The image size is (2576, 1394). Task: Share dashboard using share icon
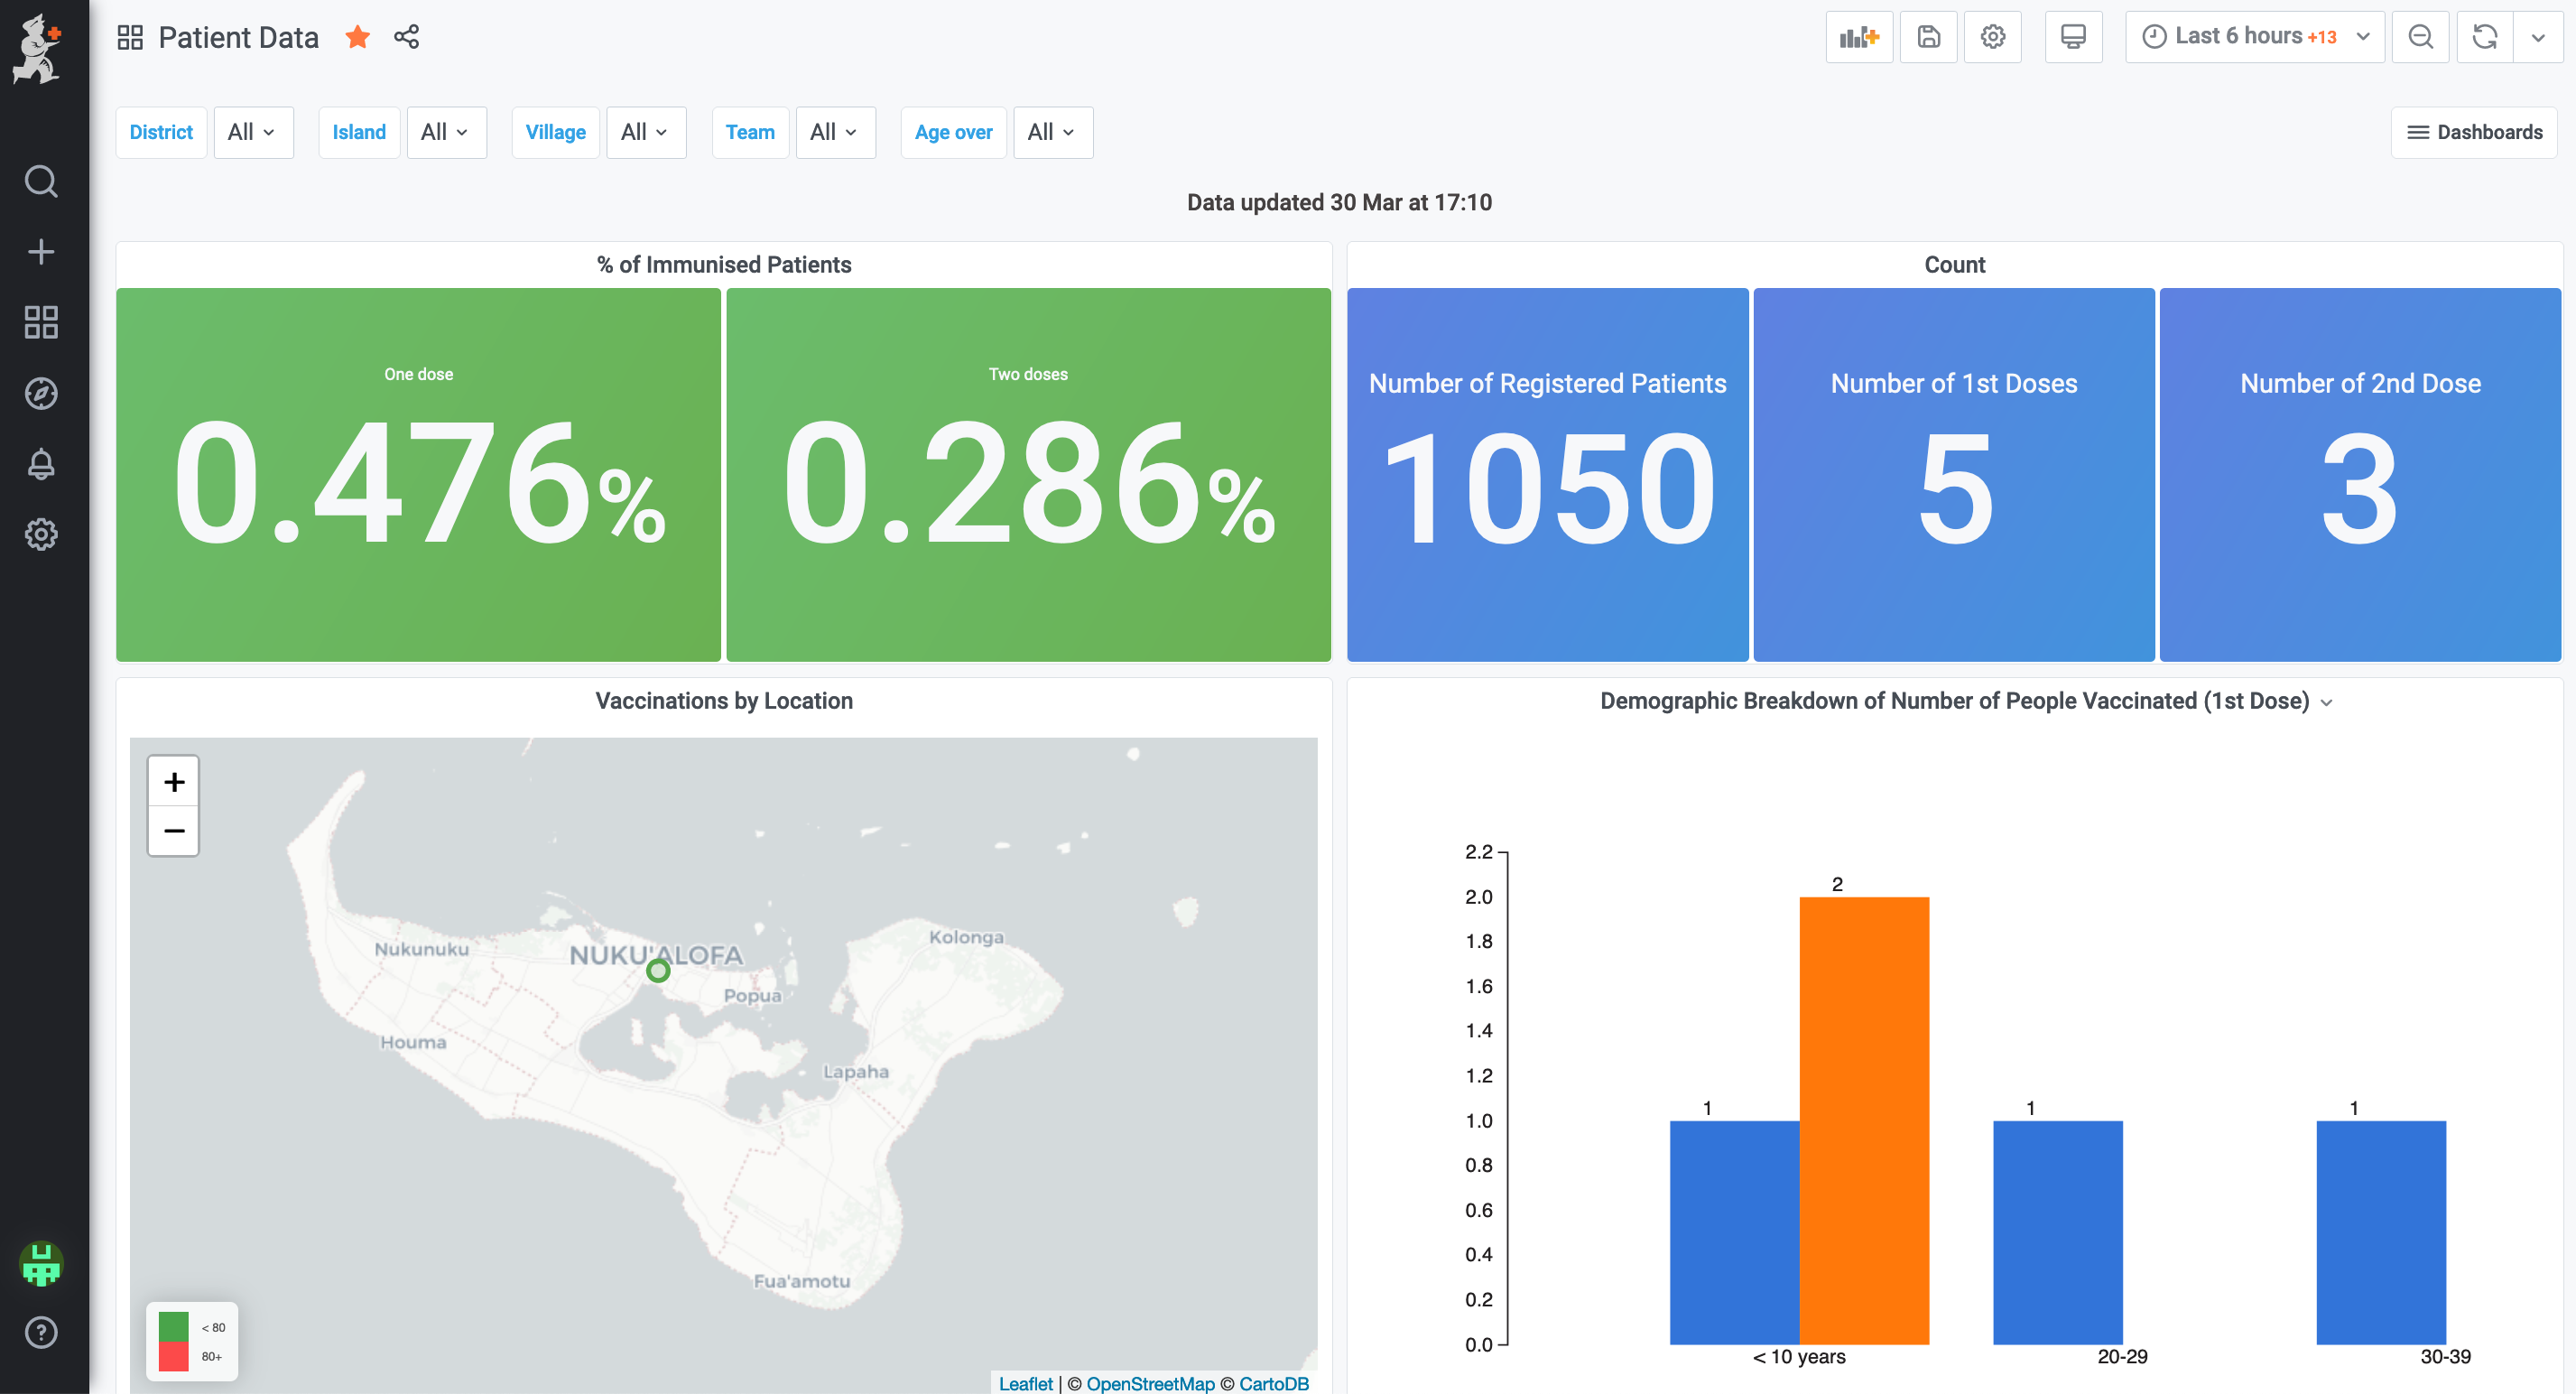click(x=406, y=37)
